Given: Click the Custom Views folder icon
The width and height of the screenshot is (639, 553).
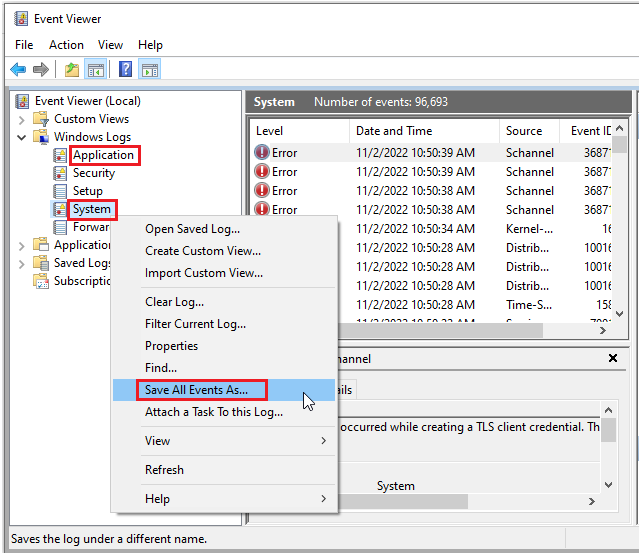Looking at the screenshot, I should pyautogui.click(x=41, y=119).
